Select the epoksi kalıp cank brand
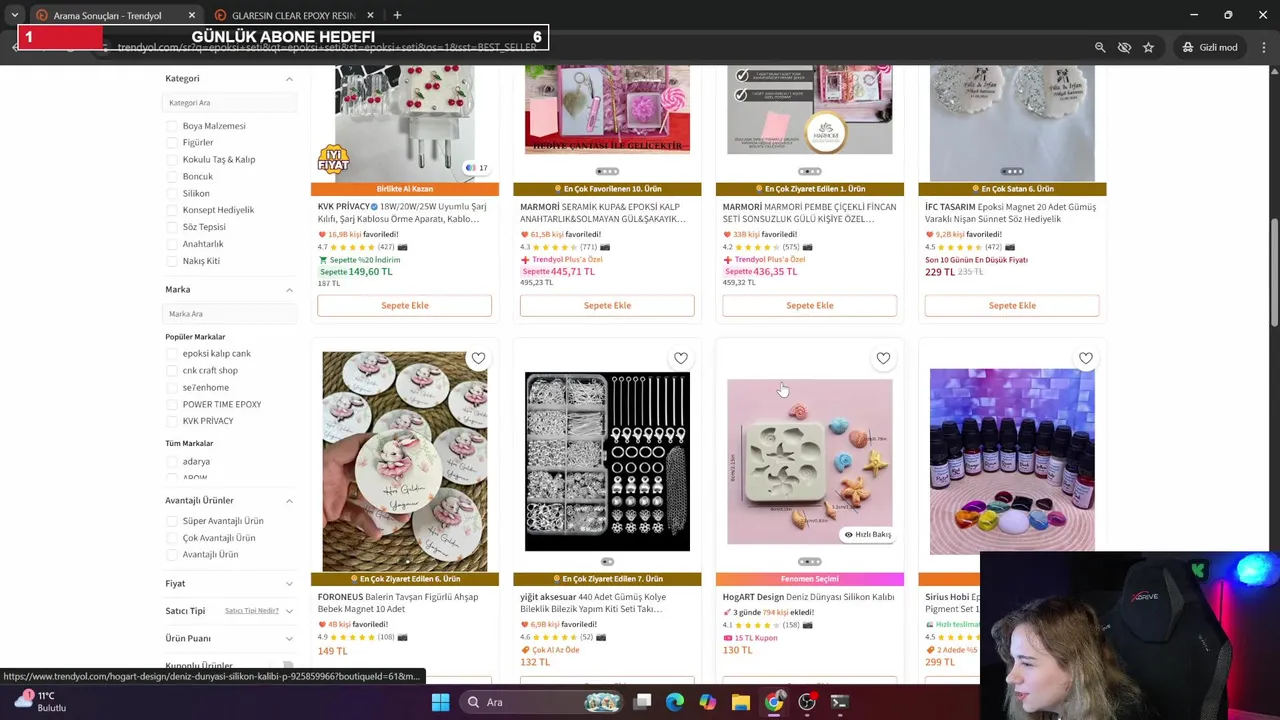1280x720 pixels. pyautogui.click(x=172, y=354)
